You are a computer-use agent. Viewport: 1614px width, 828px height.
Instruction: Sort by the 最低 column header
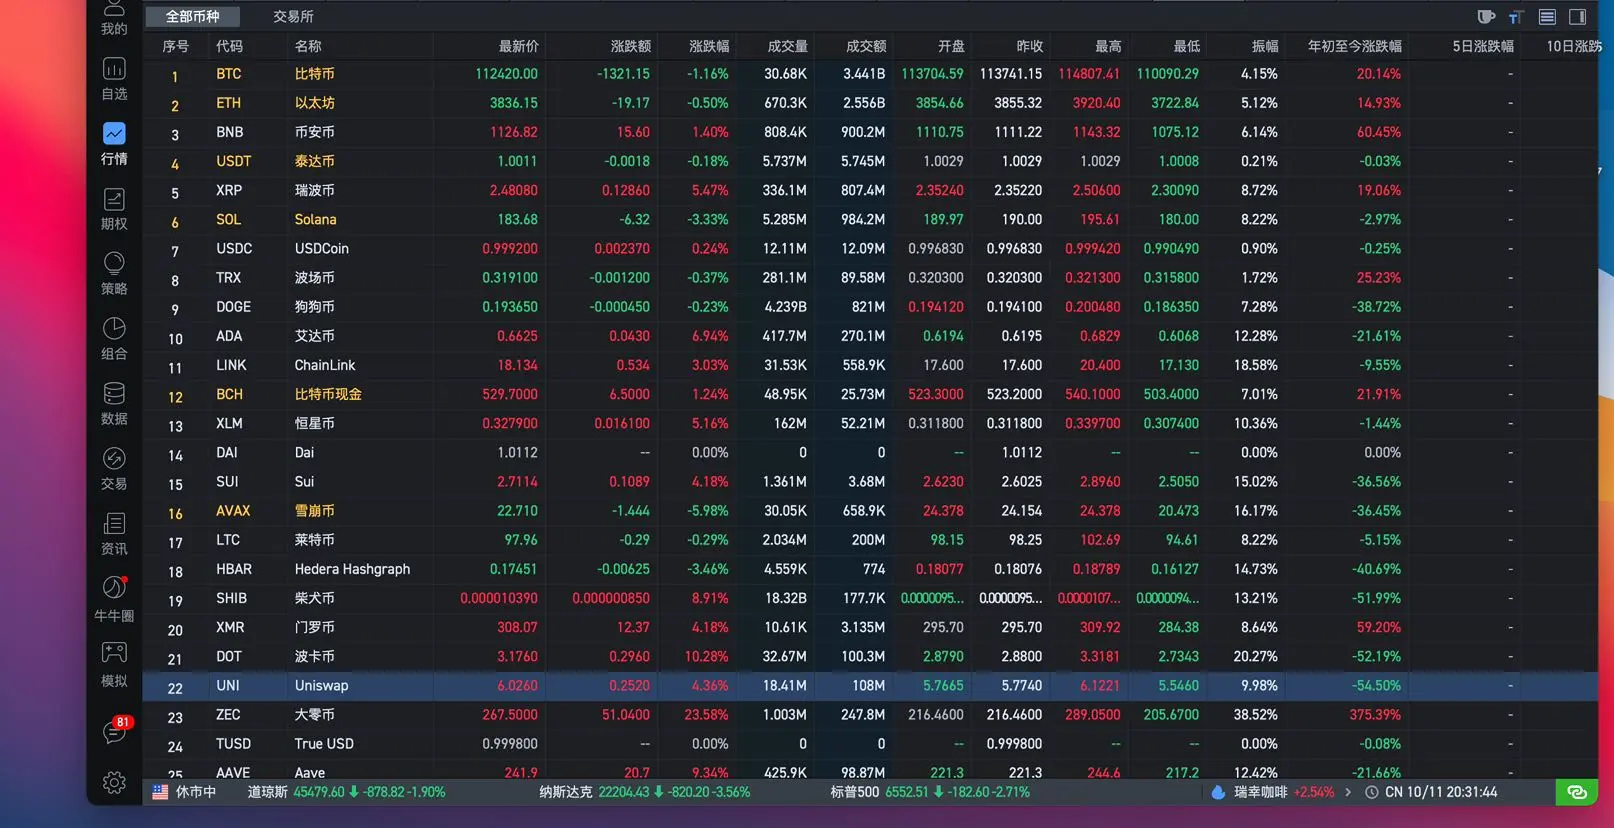(1186, 46)
